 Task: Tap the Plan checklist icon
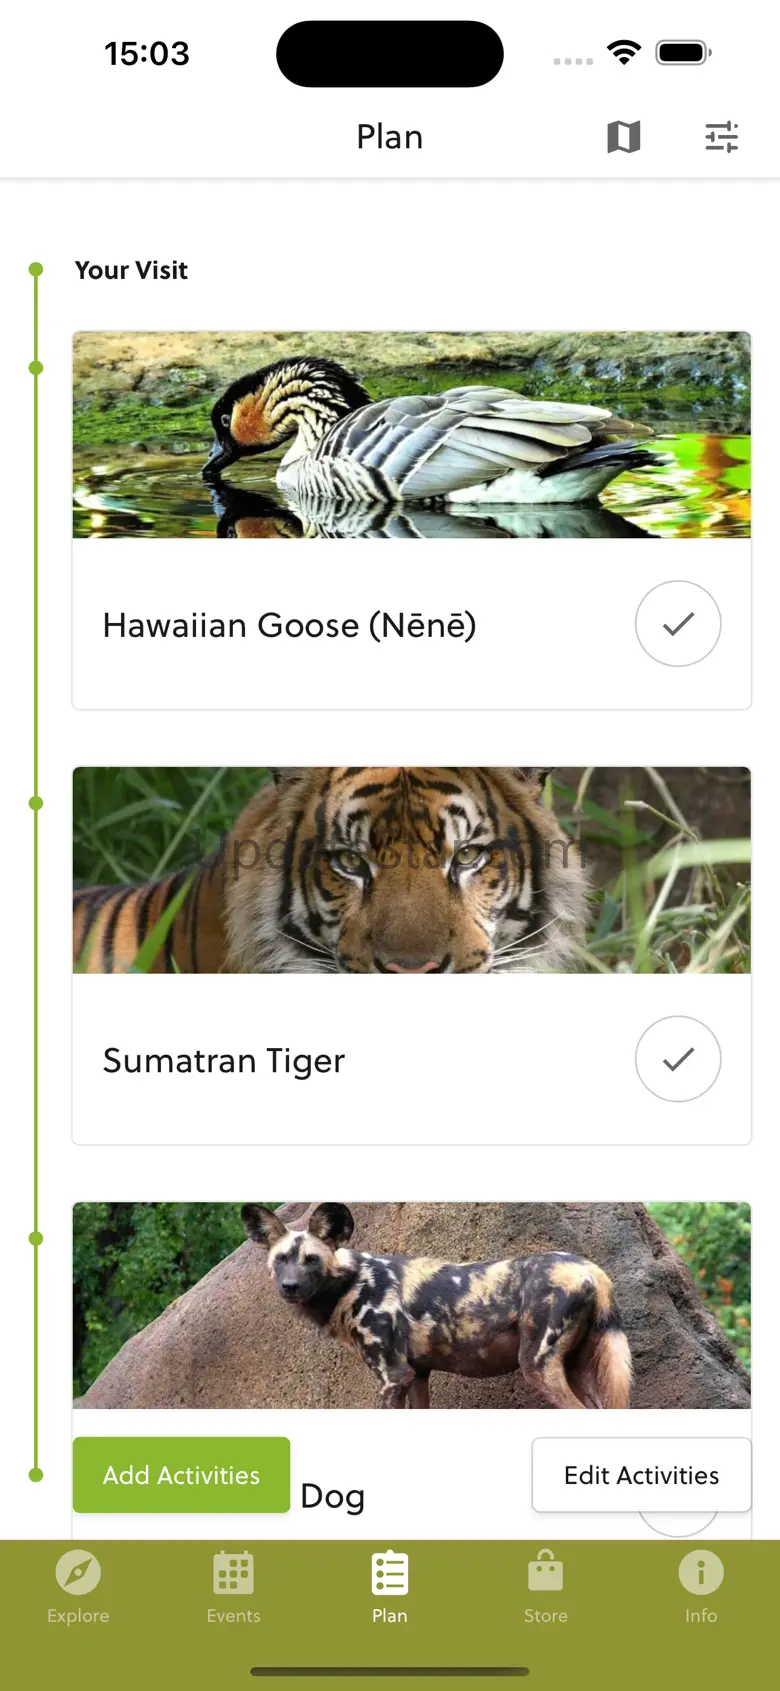(x=389, y=1573)
